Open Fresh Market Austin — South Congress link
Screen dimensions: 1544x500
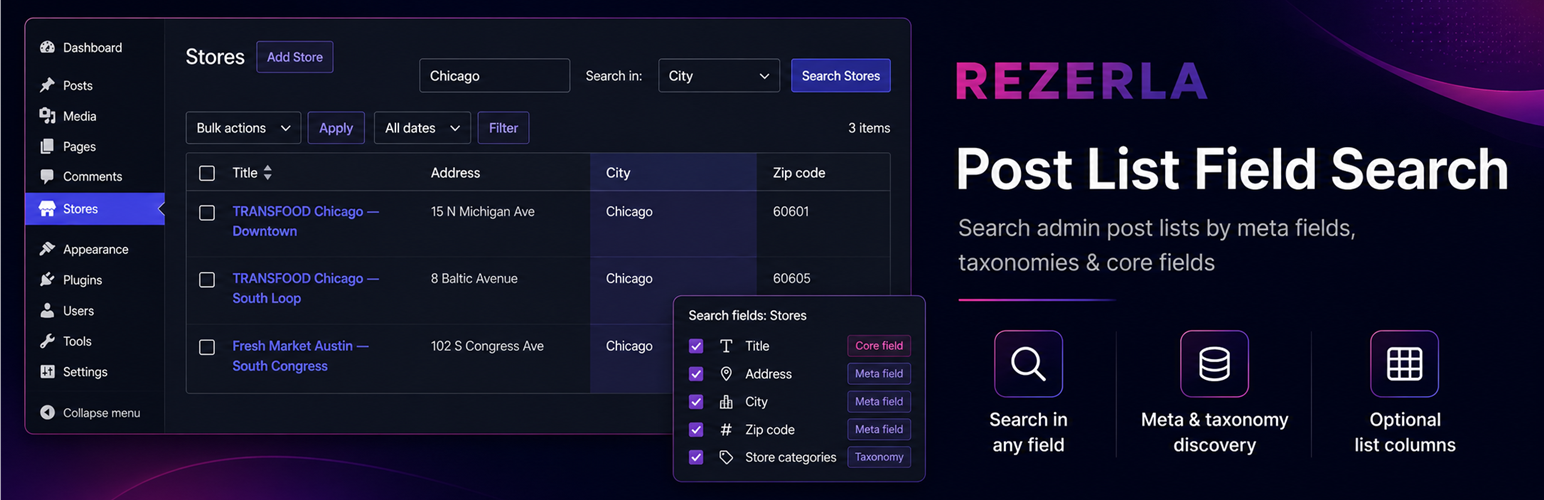(301, 356)
